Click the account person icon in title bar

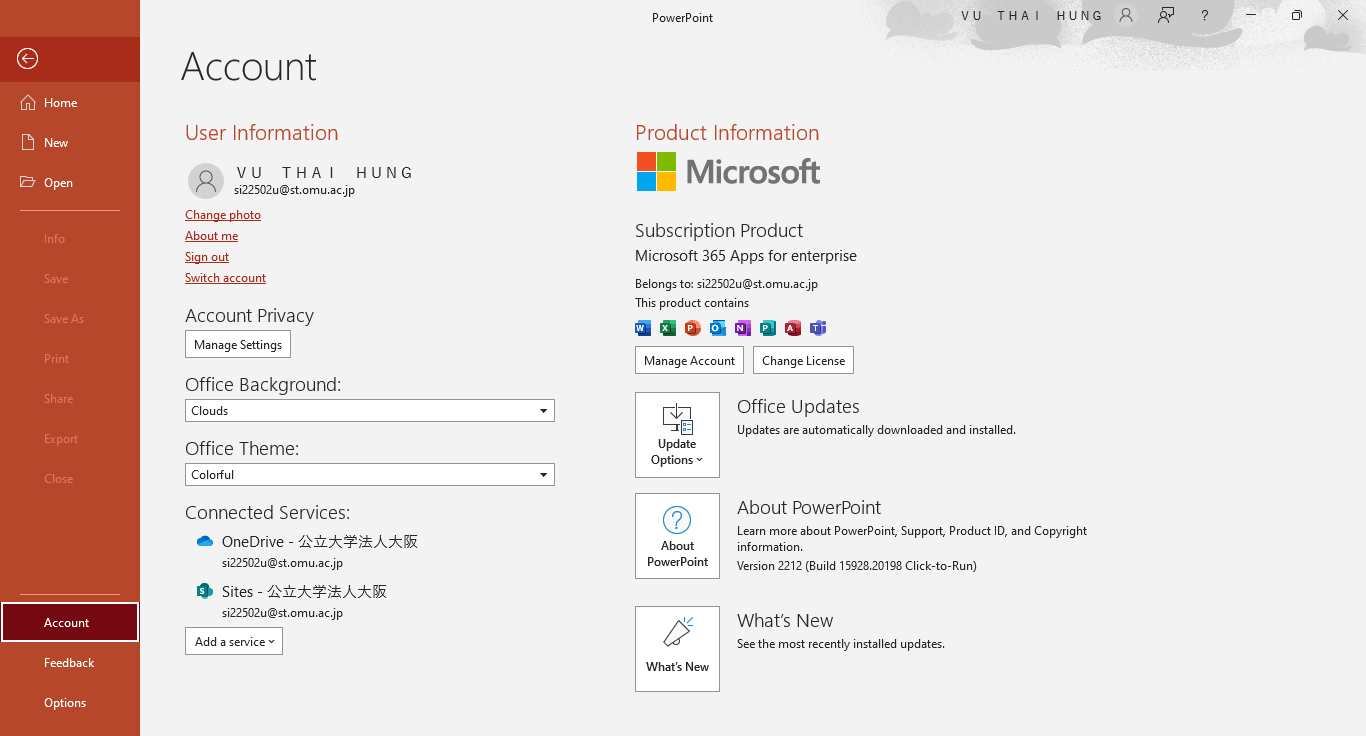click(1127, 15)
